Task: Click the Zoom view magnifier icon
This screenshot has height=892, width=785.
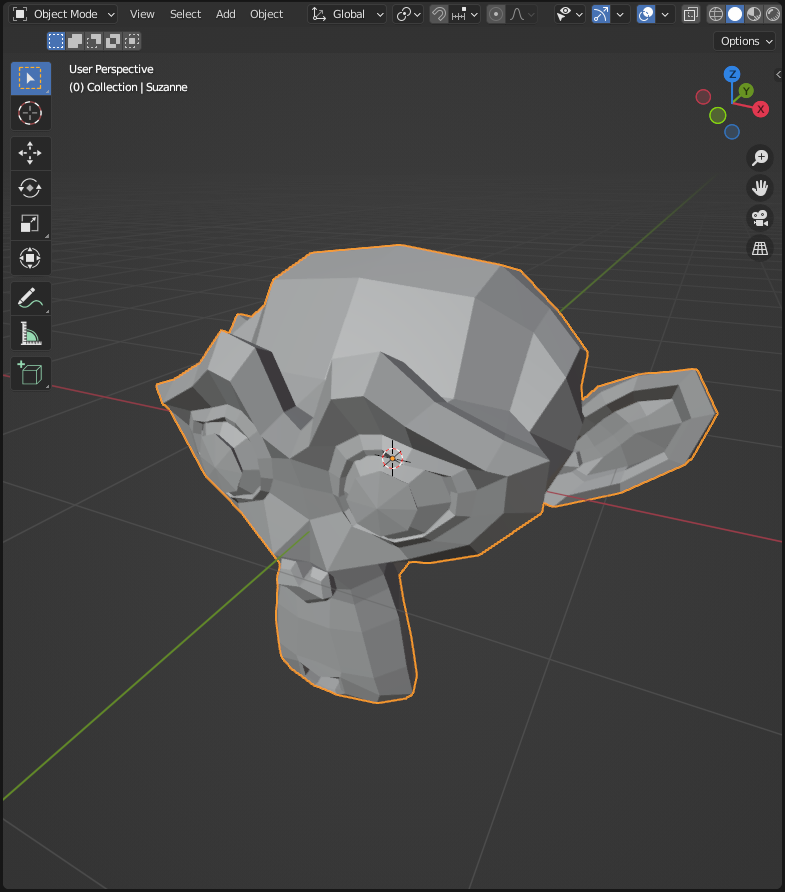Action: 760,158
